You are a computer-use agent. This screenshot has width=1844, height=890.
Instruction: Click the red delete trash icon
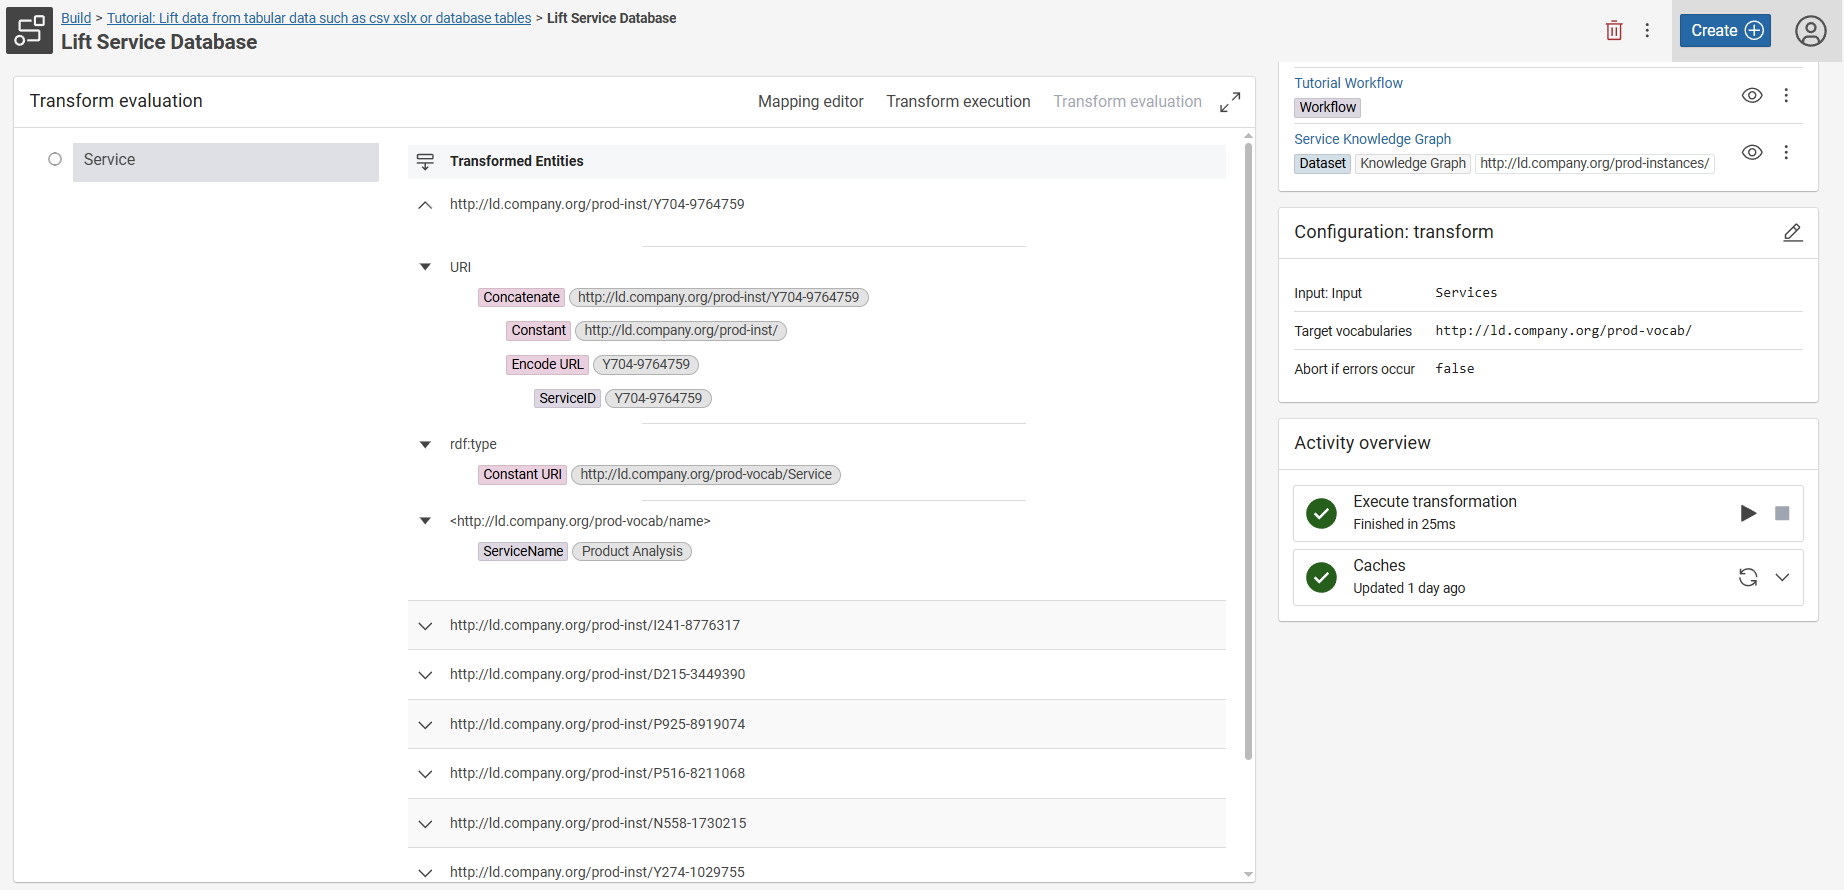coord(1613,31)
